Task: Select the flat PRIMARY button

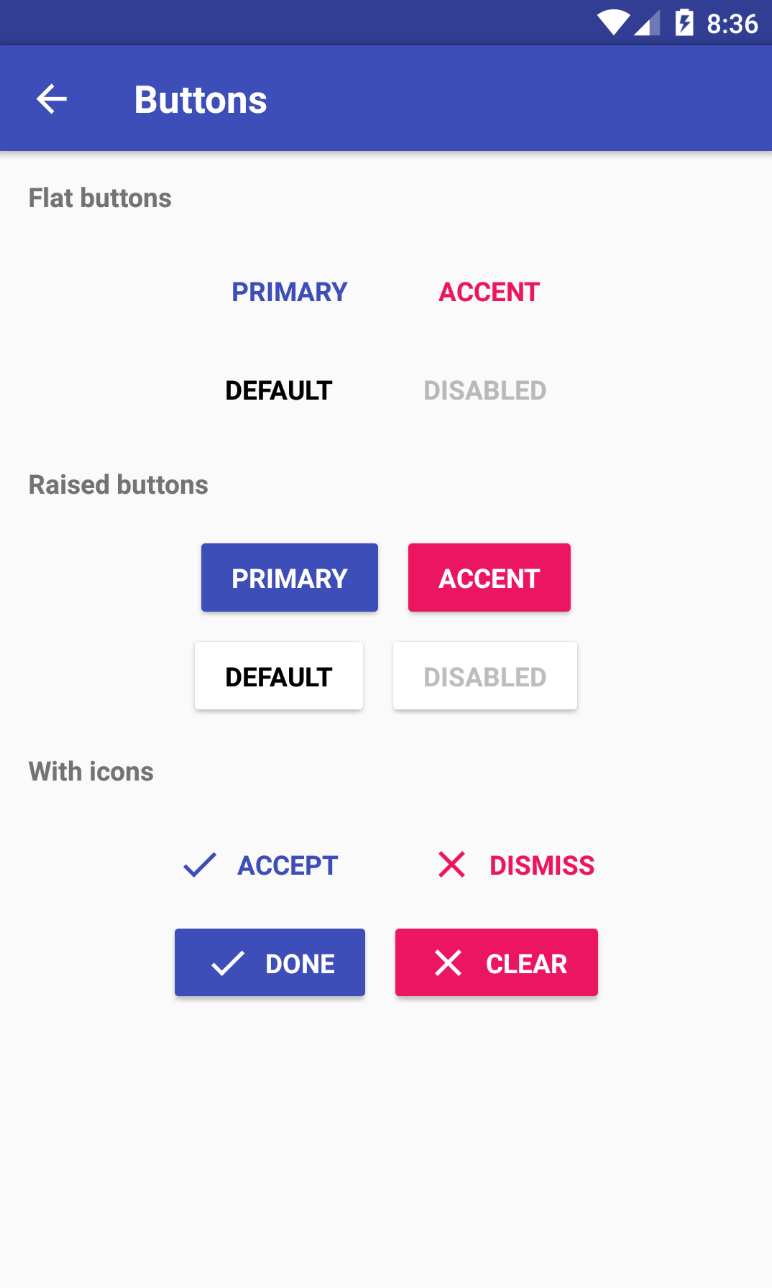Action: [x=289, y=291]
